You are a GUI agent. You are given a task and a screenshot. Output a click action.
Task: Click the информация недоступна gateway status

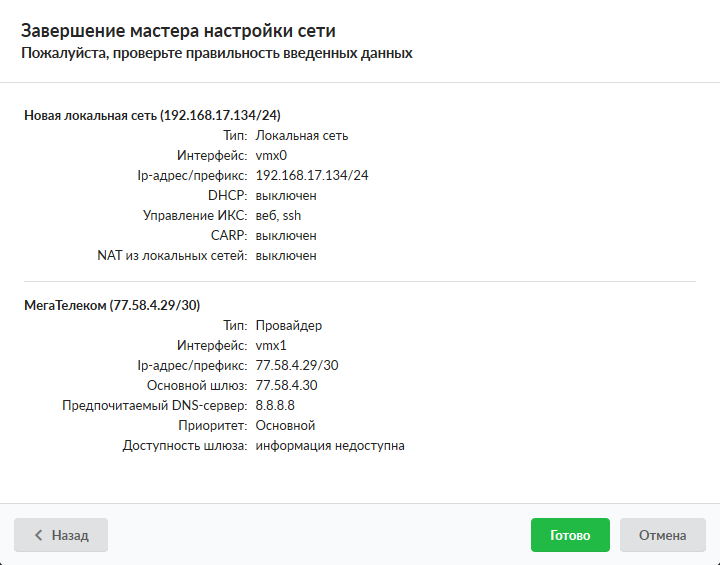(x=330, y=445)
